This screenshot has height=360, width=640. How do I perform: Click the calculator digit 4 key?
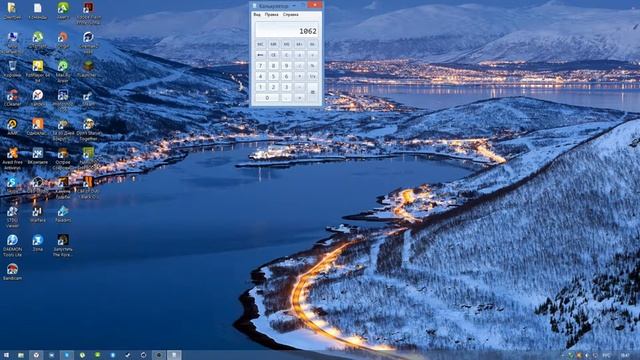pos(260,76)
